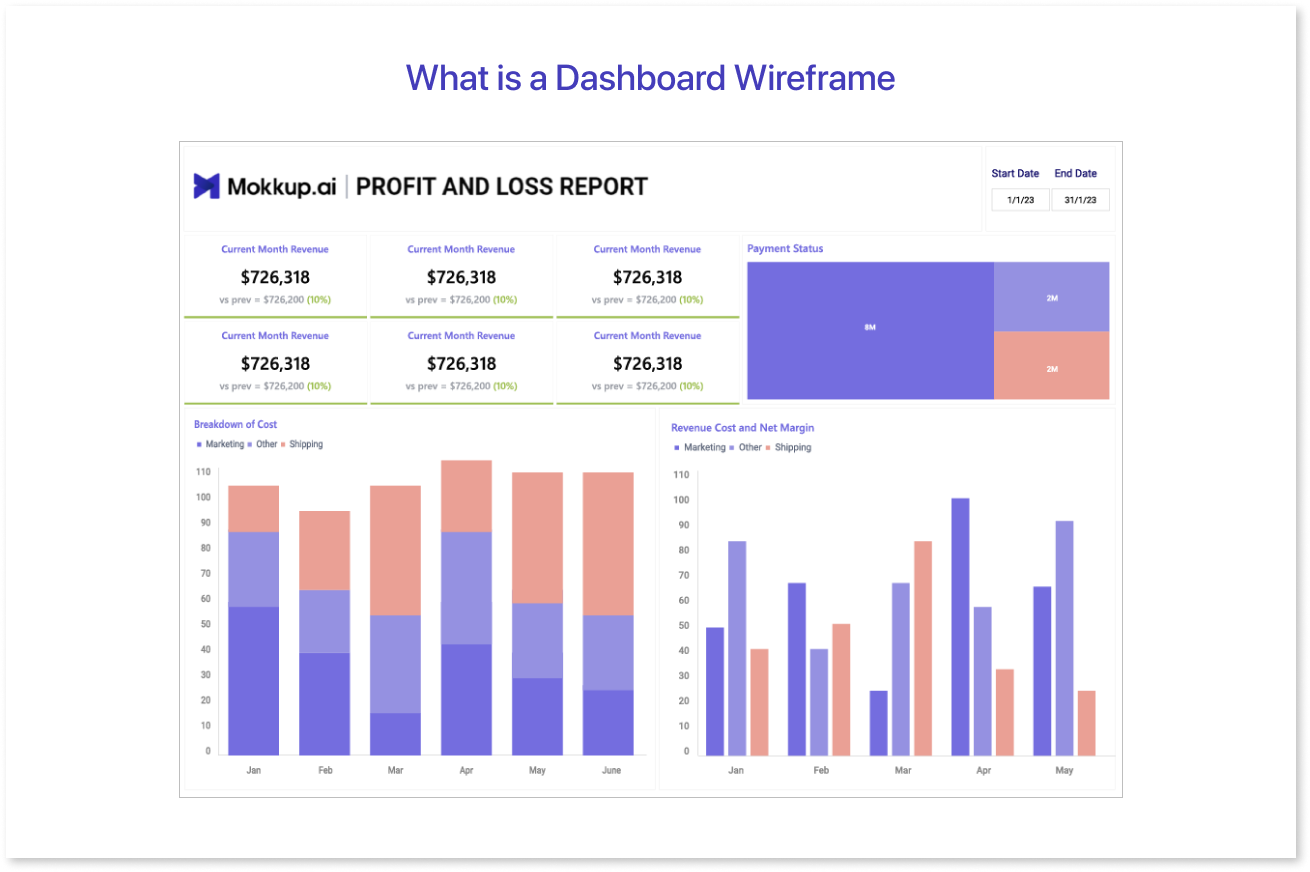Click Apr's Shipping bar in Revenue Cost chart
The width and height of the screenshot is (1310, 872).
tap(1004, 712)
